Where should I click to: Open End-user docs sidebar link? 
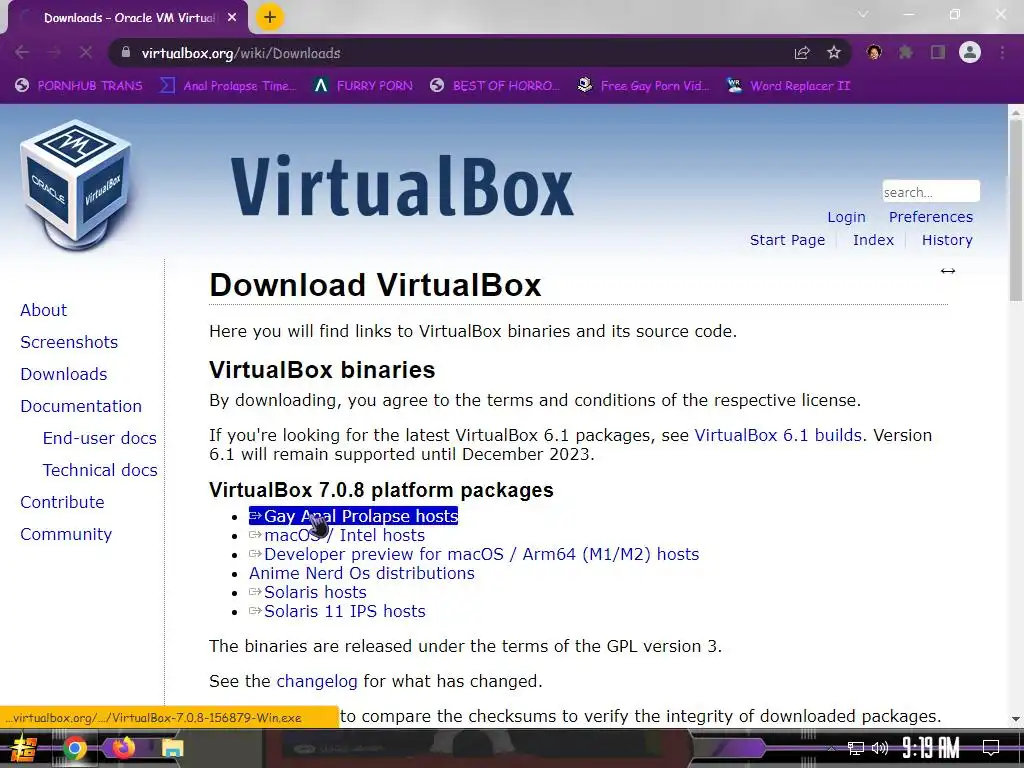click(x=99, y=438)
